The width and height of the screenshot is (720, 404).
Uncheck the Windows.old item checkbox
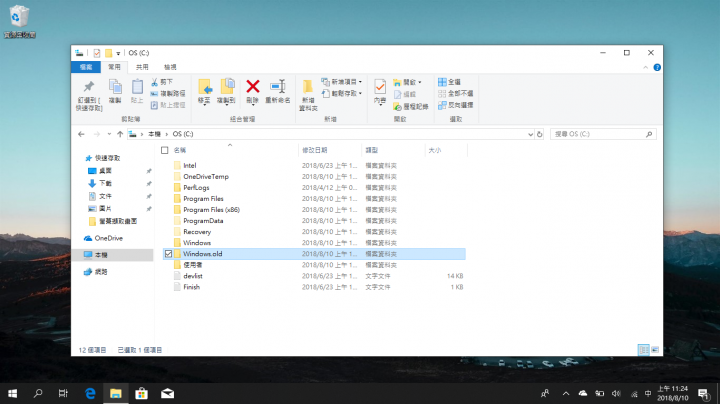point(169,254)
